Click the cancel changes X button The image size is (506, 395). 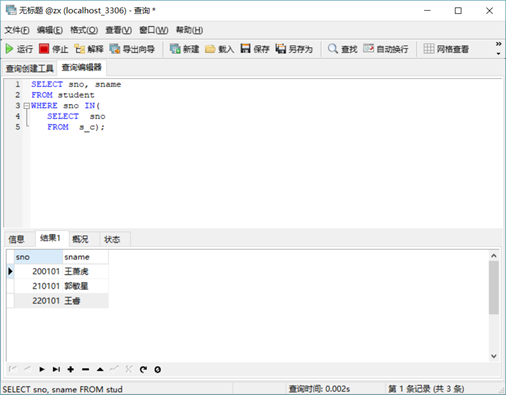coord(129,369)
